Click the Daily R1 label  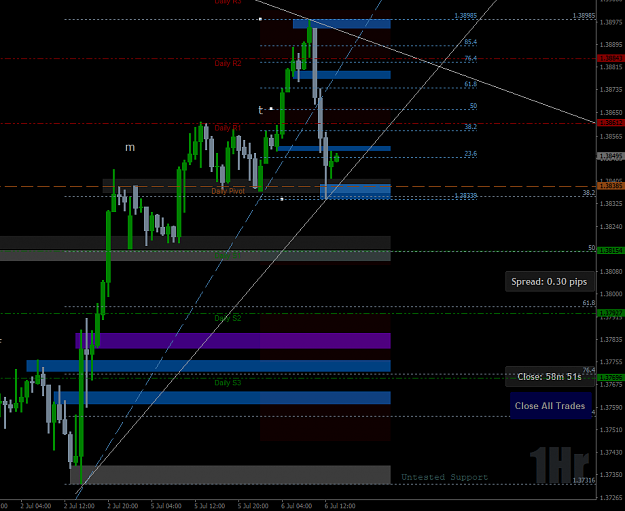(228, 128)
